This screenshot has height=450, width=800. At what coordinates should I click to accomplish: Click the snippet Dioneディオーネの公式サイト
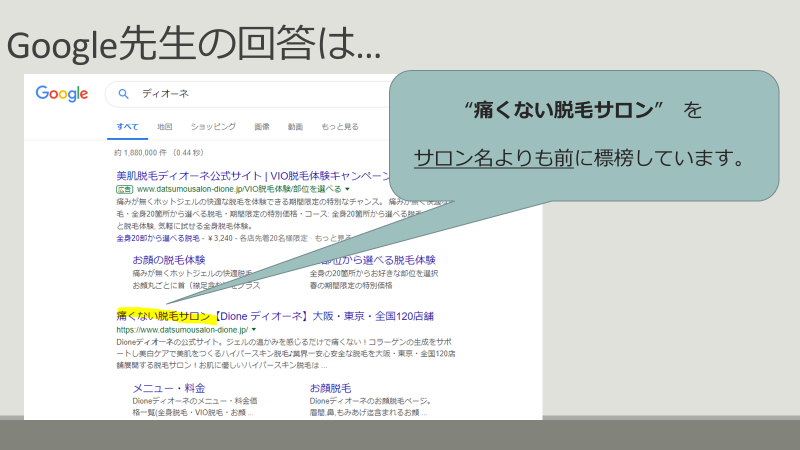click(x=169, y=342)
